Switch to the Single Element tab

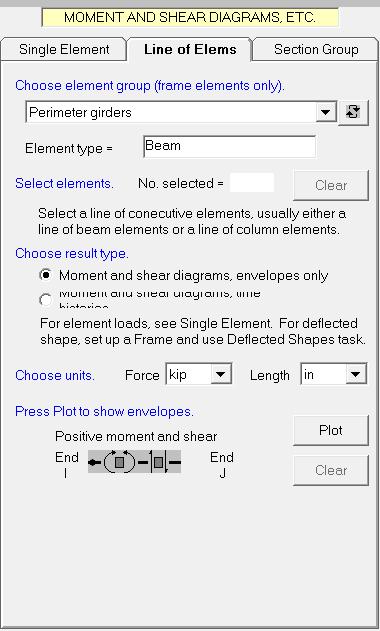[64, 49]
